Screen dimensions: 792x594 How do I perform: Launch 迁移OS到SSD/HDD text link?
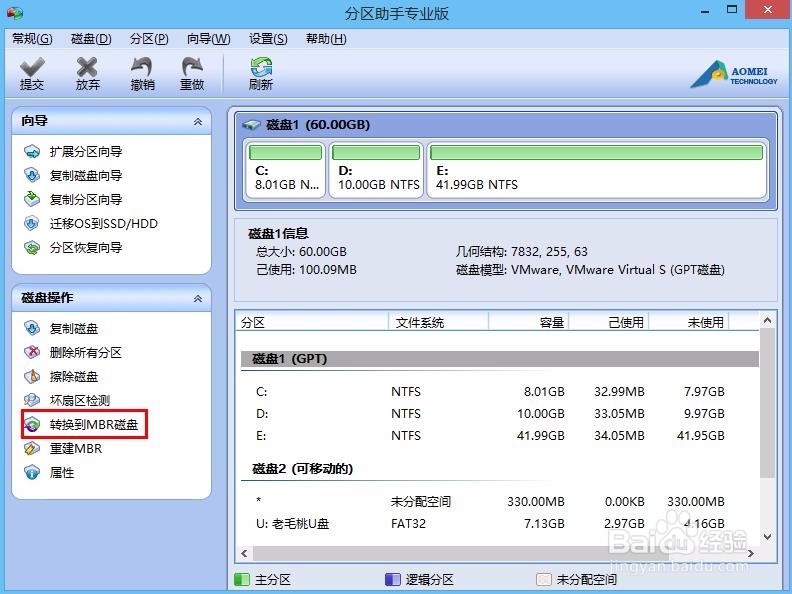pyautogui.click(x=104, y=223)
